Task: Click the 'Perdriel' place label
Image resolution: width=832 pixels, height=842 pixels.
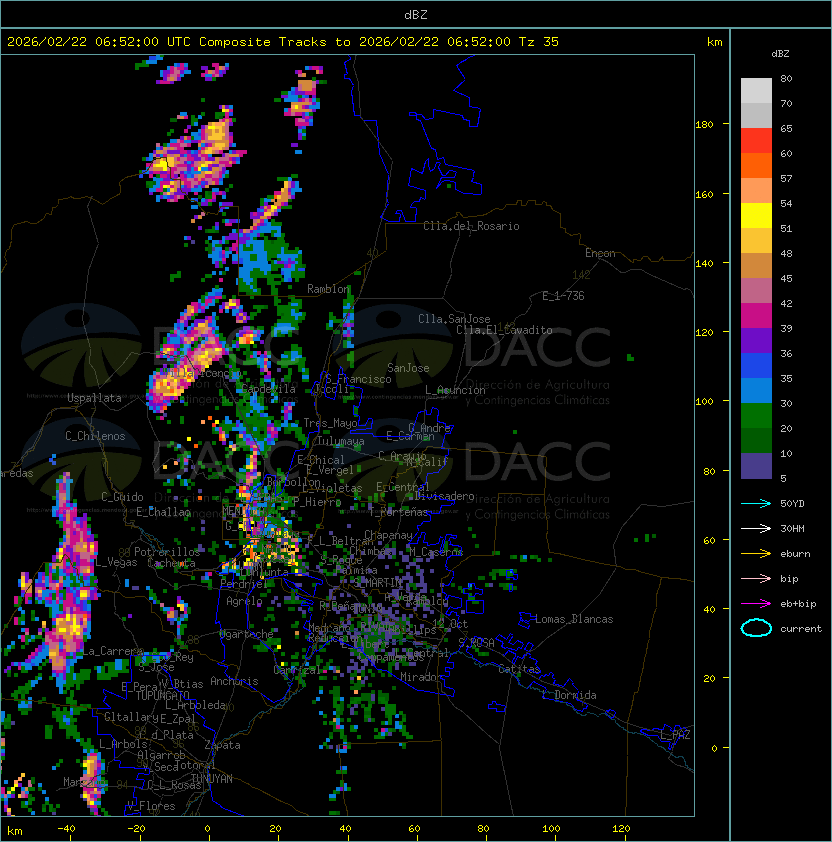Action: tap(244, 584)
